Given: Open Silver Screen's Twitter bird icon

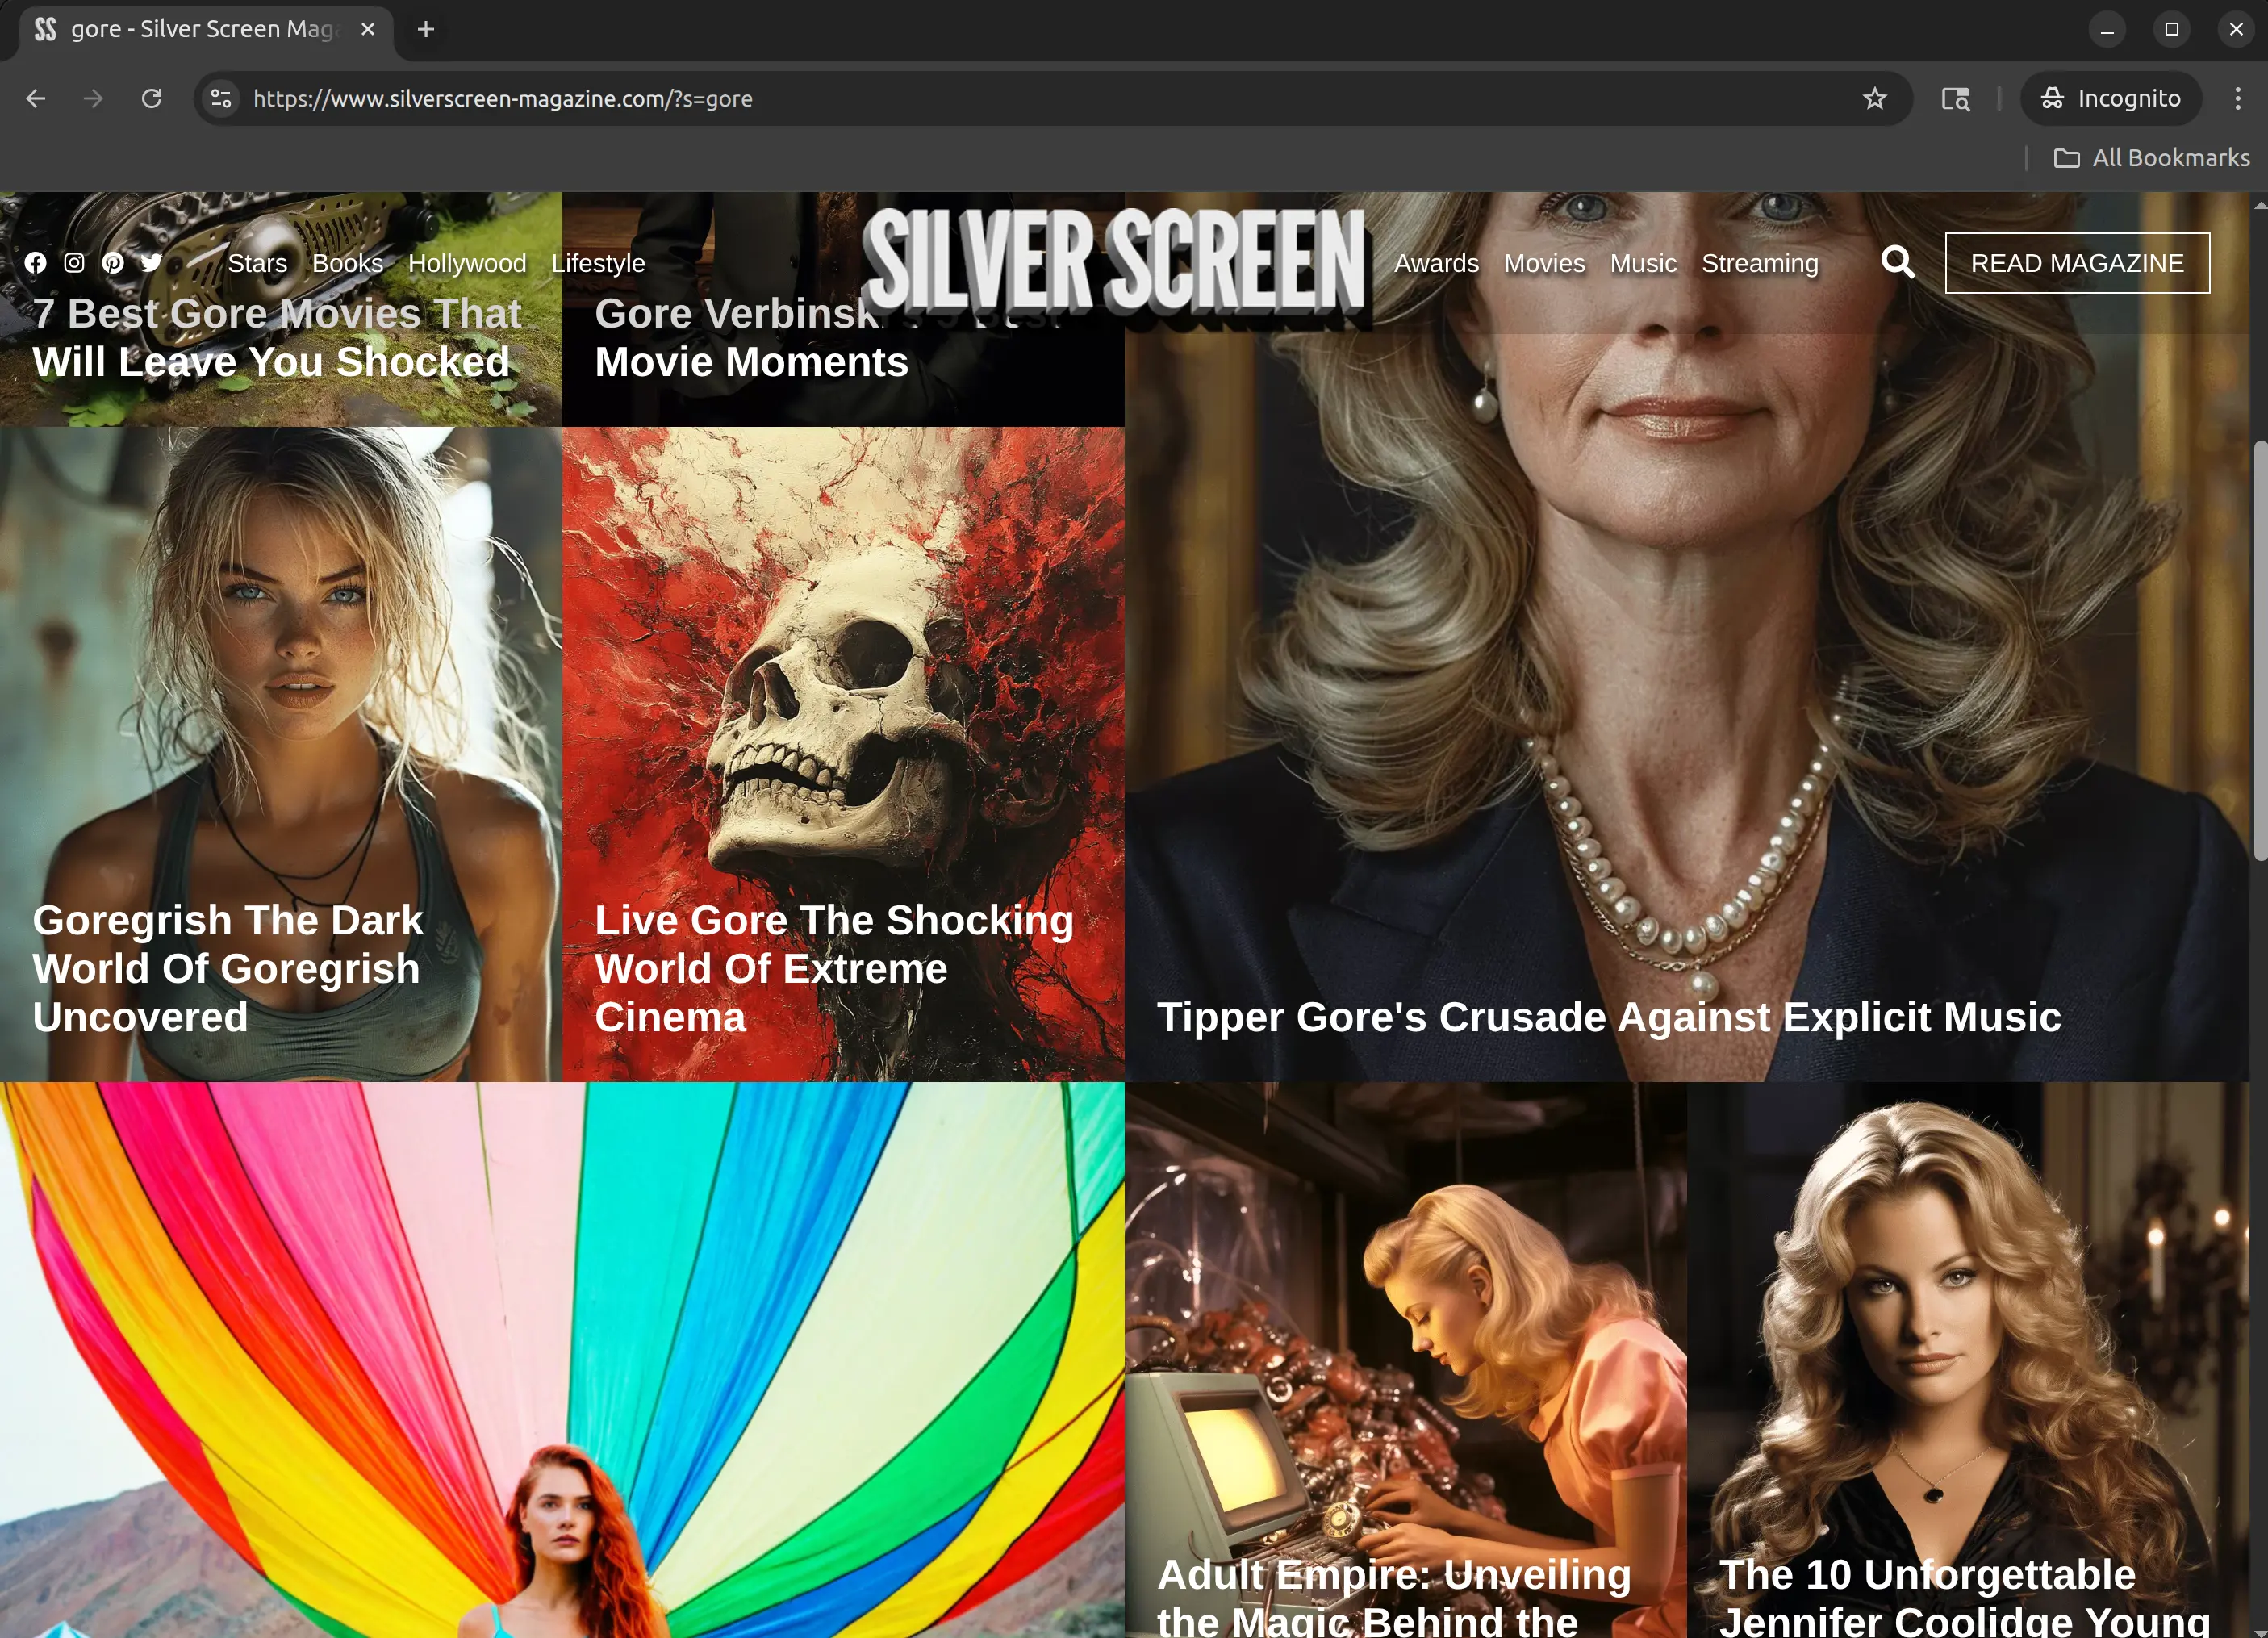Looking at the screenshot, I should (151, 263).
